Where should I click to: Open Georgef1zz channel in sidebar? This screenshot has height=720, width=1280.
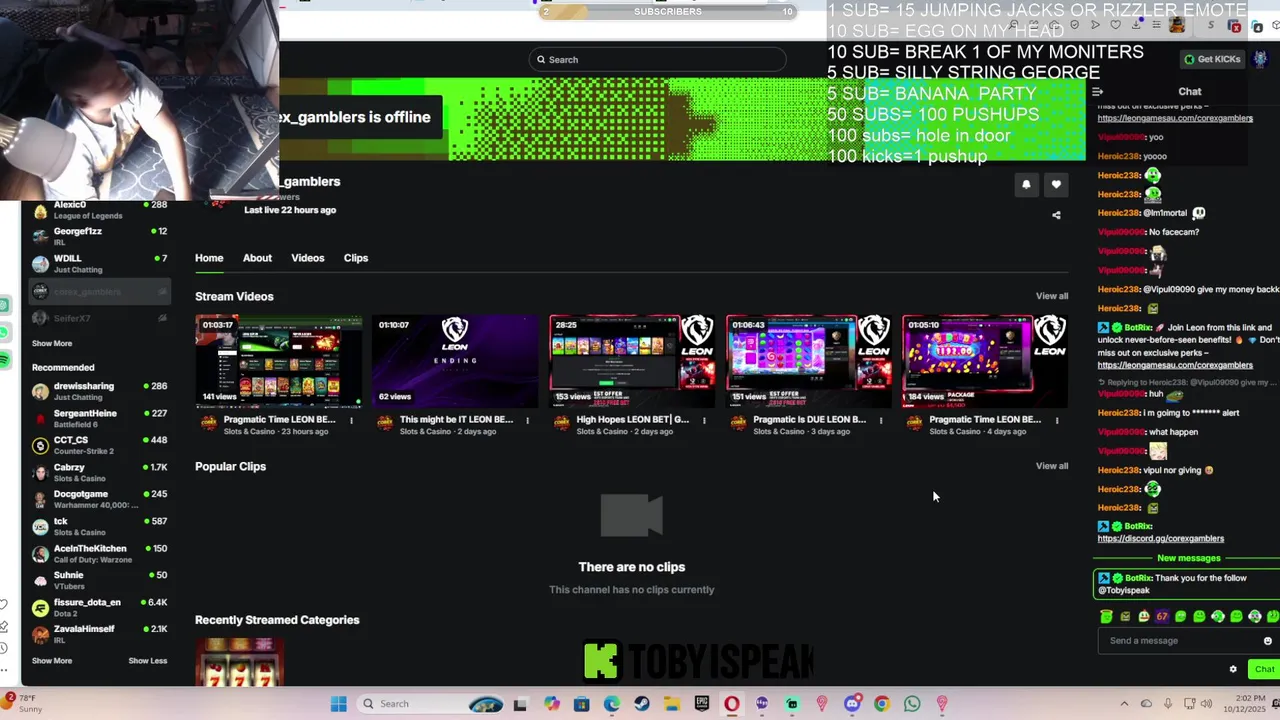tap(100, 236)
